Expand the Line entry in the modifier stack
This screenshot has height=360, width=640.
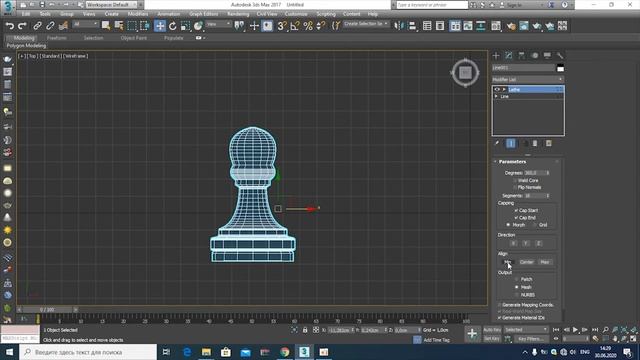point(496,97)
